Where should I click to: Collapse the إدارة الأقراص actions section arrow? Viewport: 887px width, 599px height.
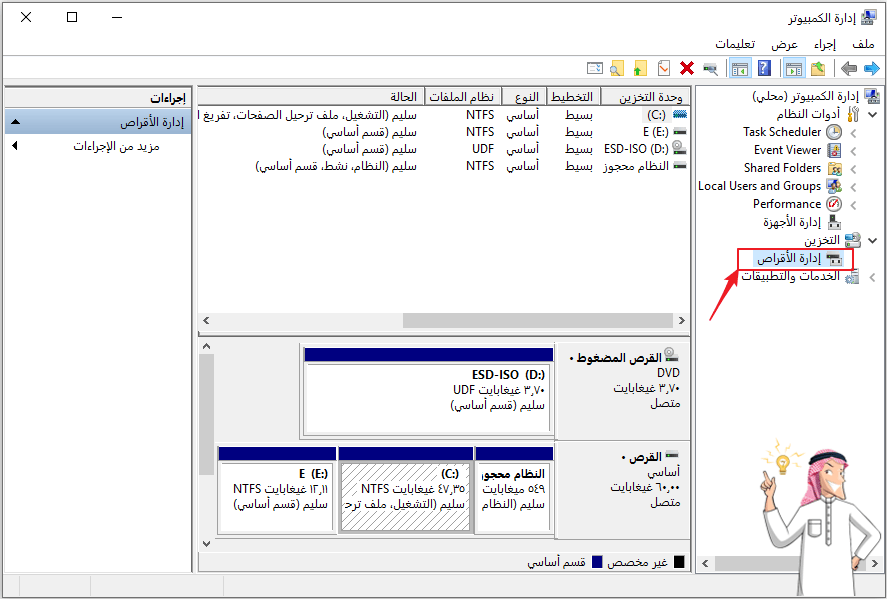coord(16,122)
